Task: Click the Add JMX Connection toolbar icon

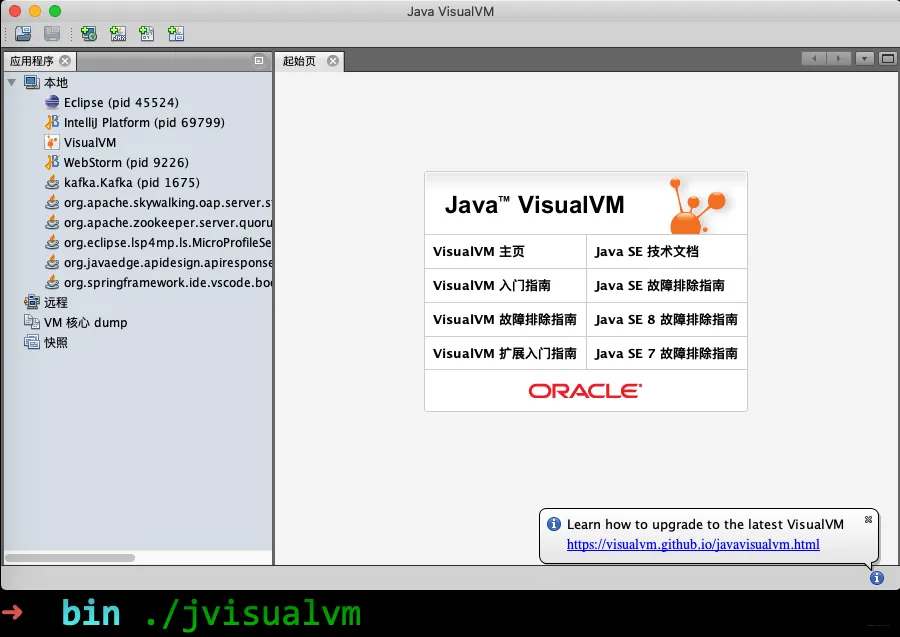Action: click(118, 34)
